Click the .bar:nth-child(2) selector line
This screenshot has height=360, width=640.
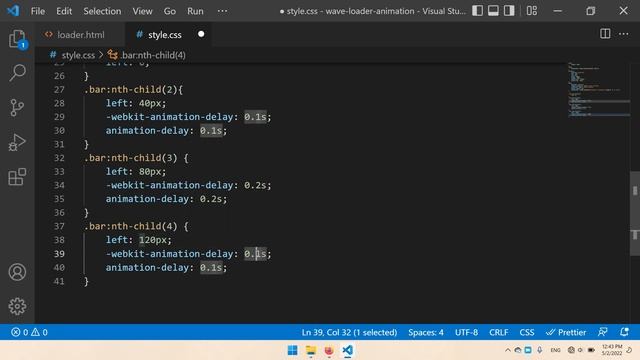click(x=134, y=89)
